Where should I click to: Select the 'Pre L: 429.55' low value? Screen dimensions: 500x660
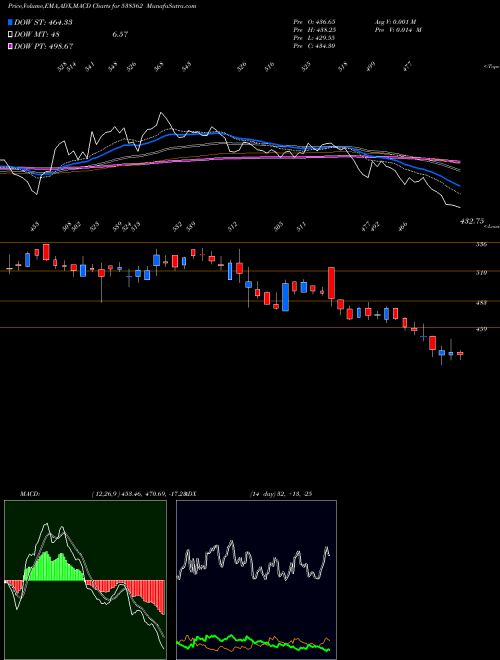coord(314,38)
